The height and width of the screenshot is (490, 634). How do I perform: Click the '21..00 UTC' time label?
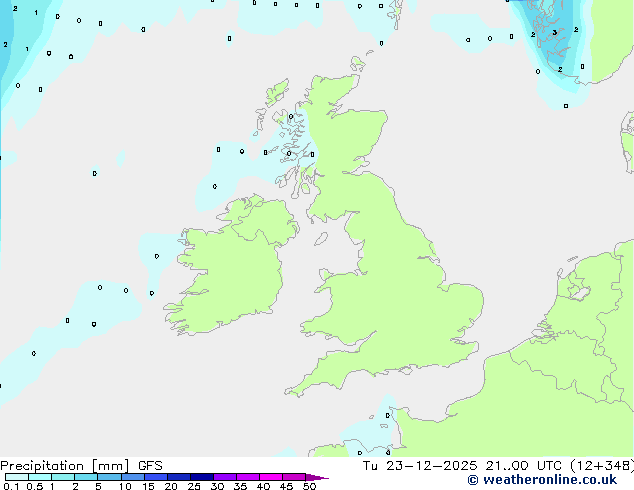pos(523,466)
